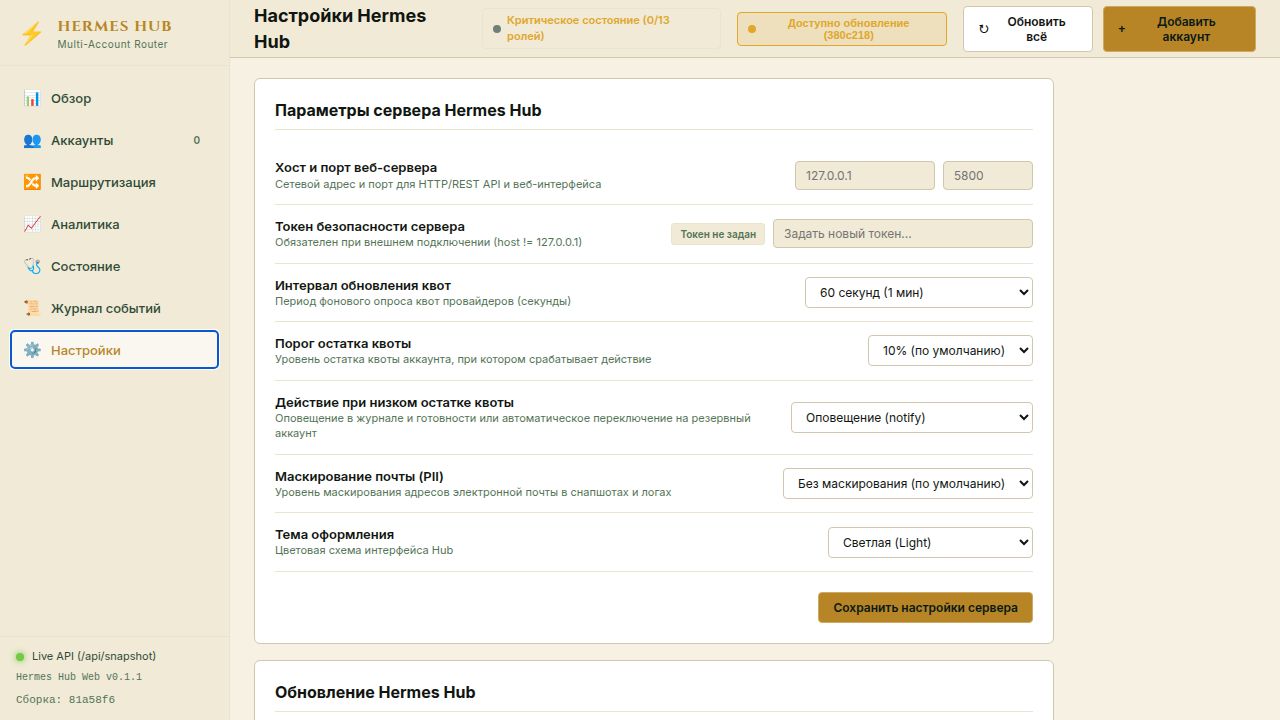1280x720 pixels.
Task: Open Аналитика via its graph icon
Action: coord(32,224)
